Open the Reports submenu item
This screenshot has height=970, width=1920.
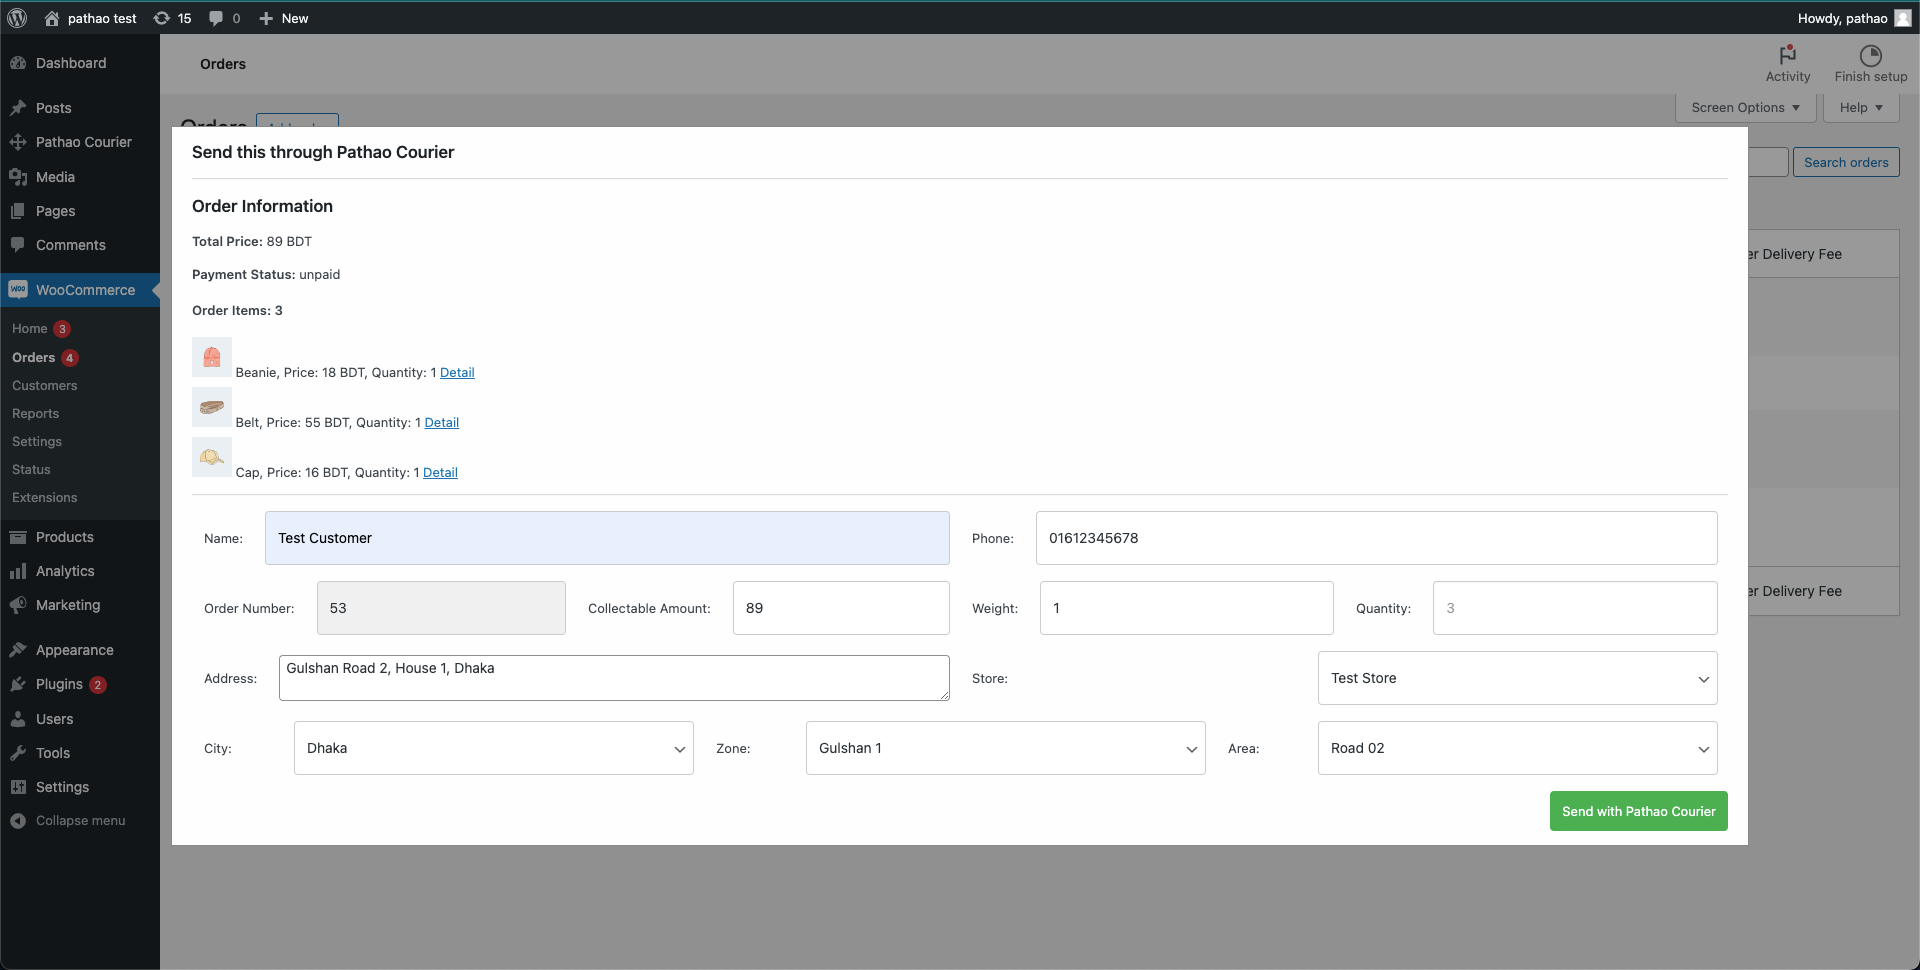pos(35,413)
